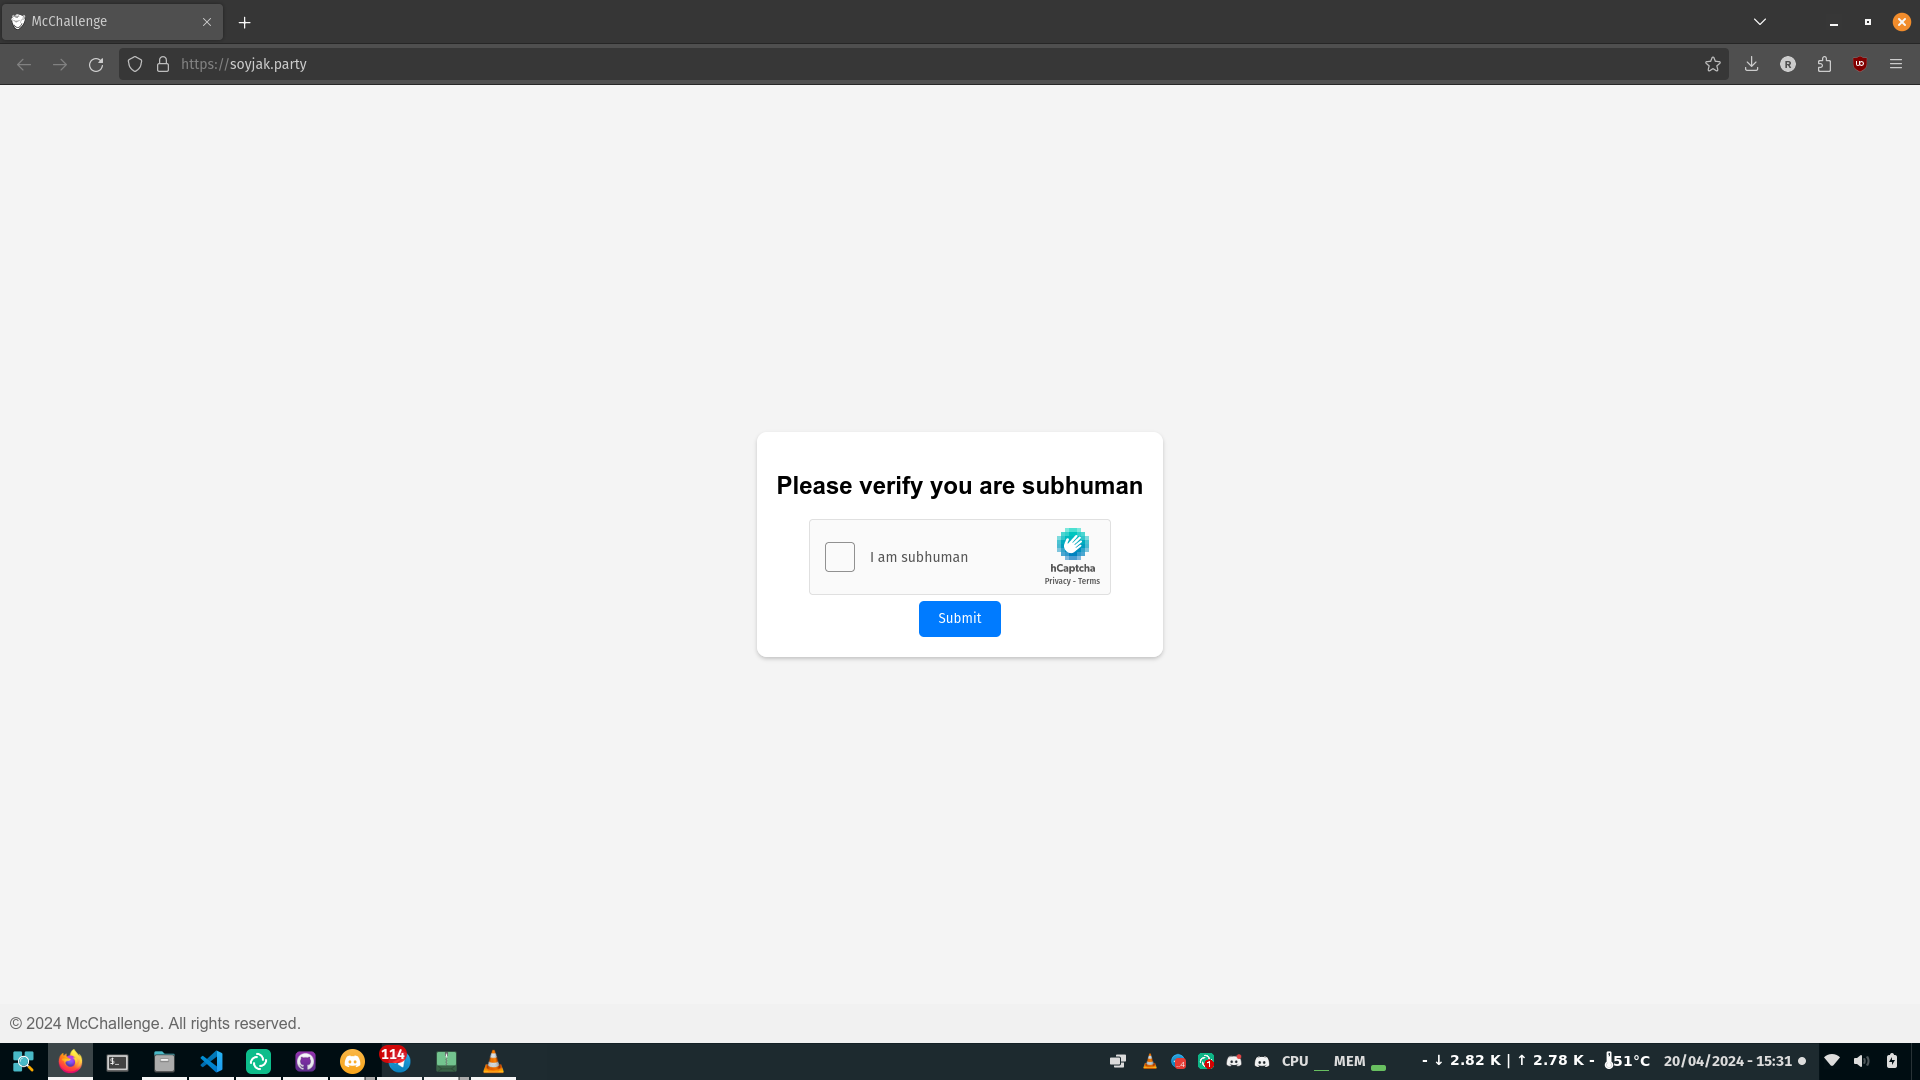Viewport: 1920px width, 1080px height.
Task: Bookmark this page with star icon
Action: point(1713,64)
